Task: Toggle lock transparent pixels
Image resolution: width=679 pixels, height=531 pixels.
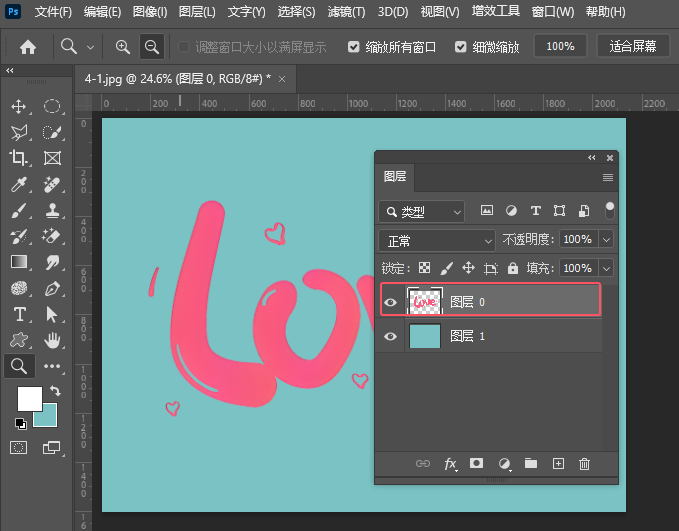Action: click(424, 268)
